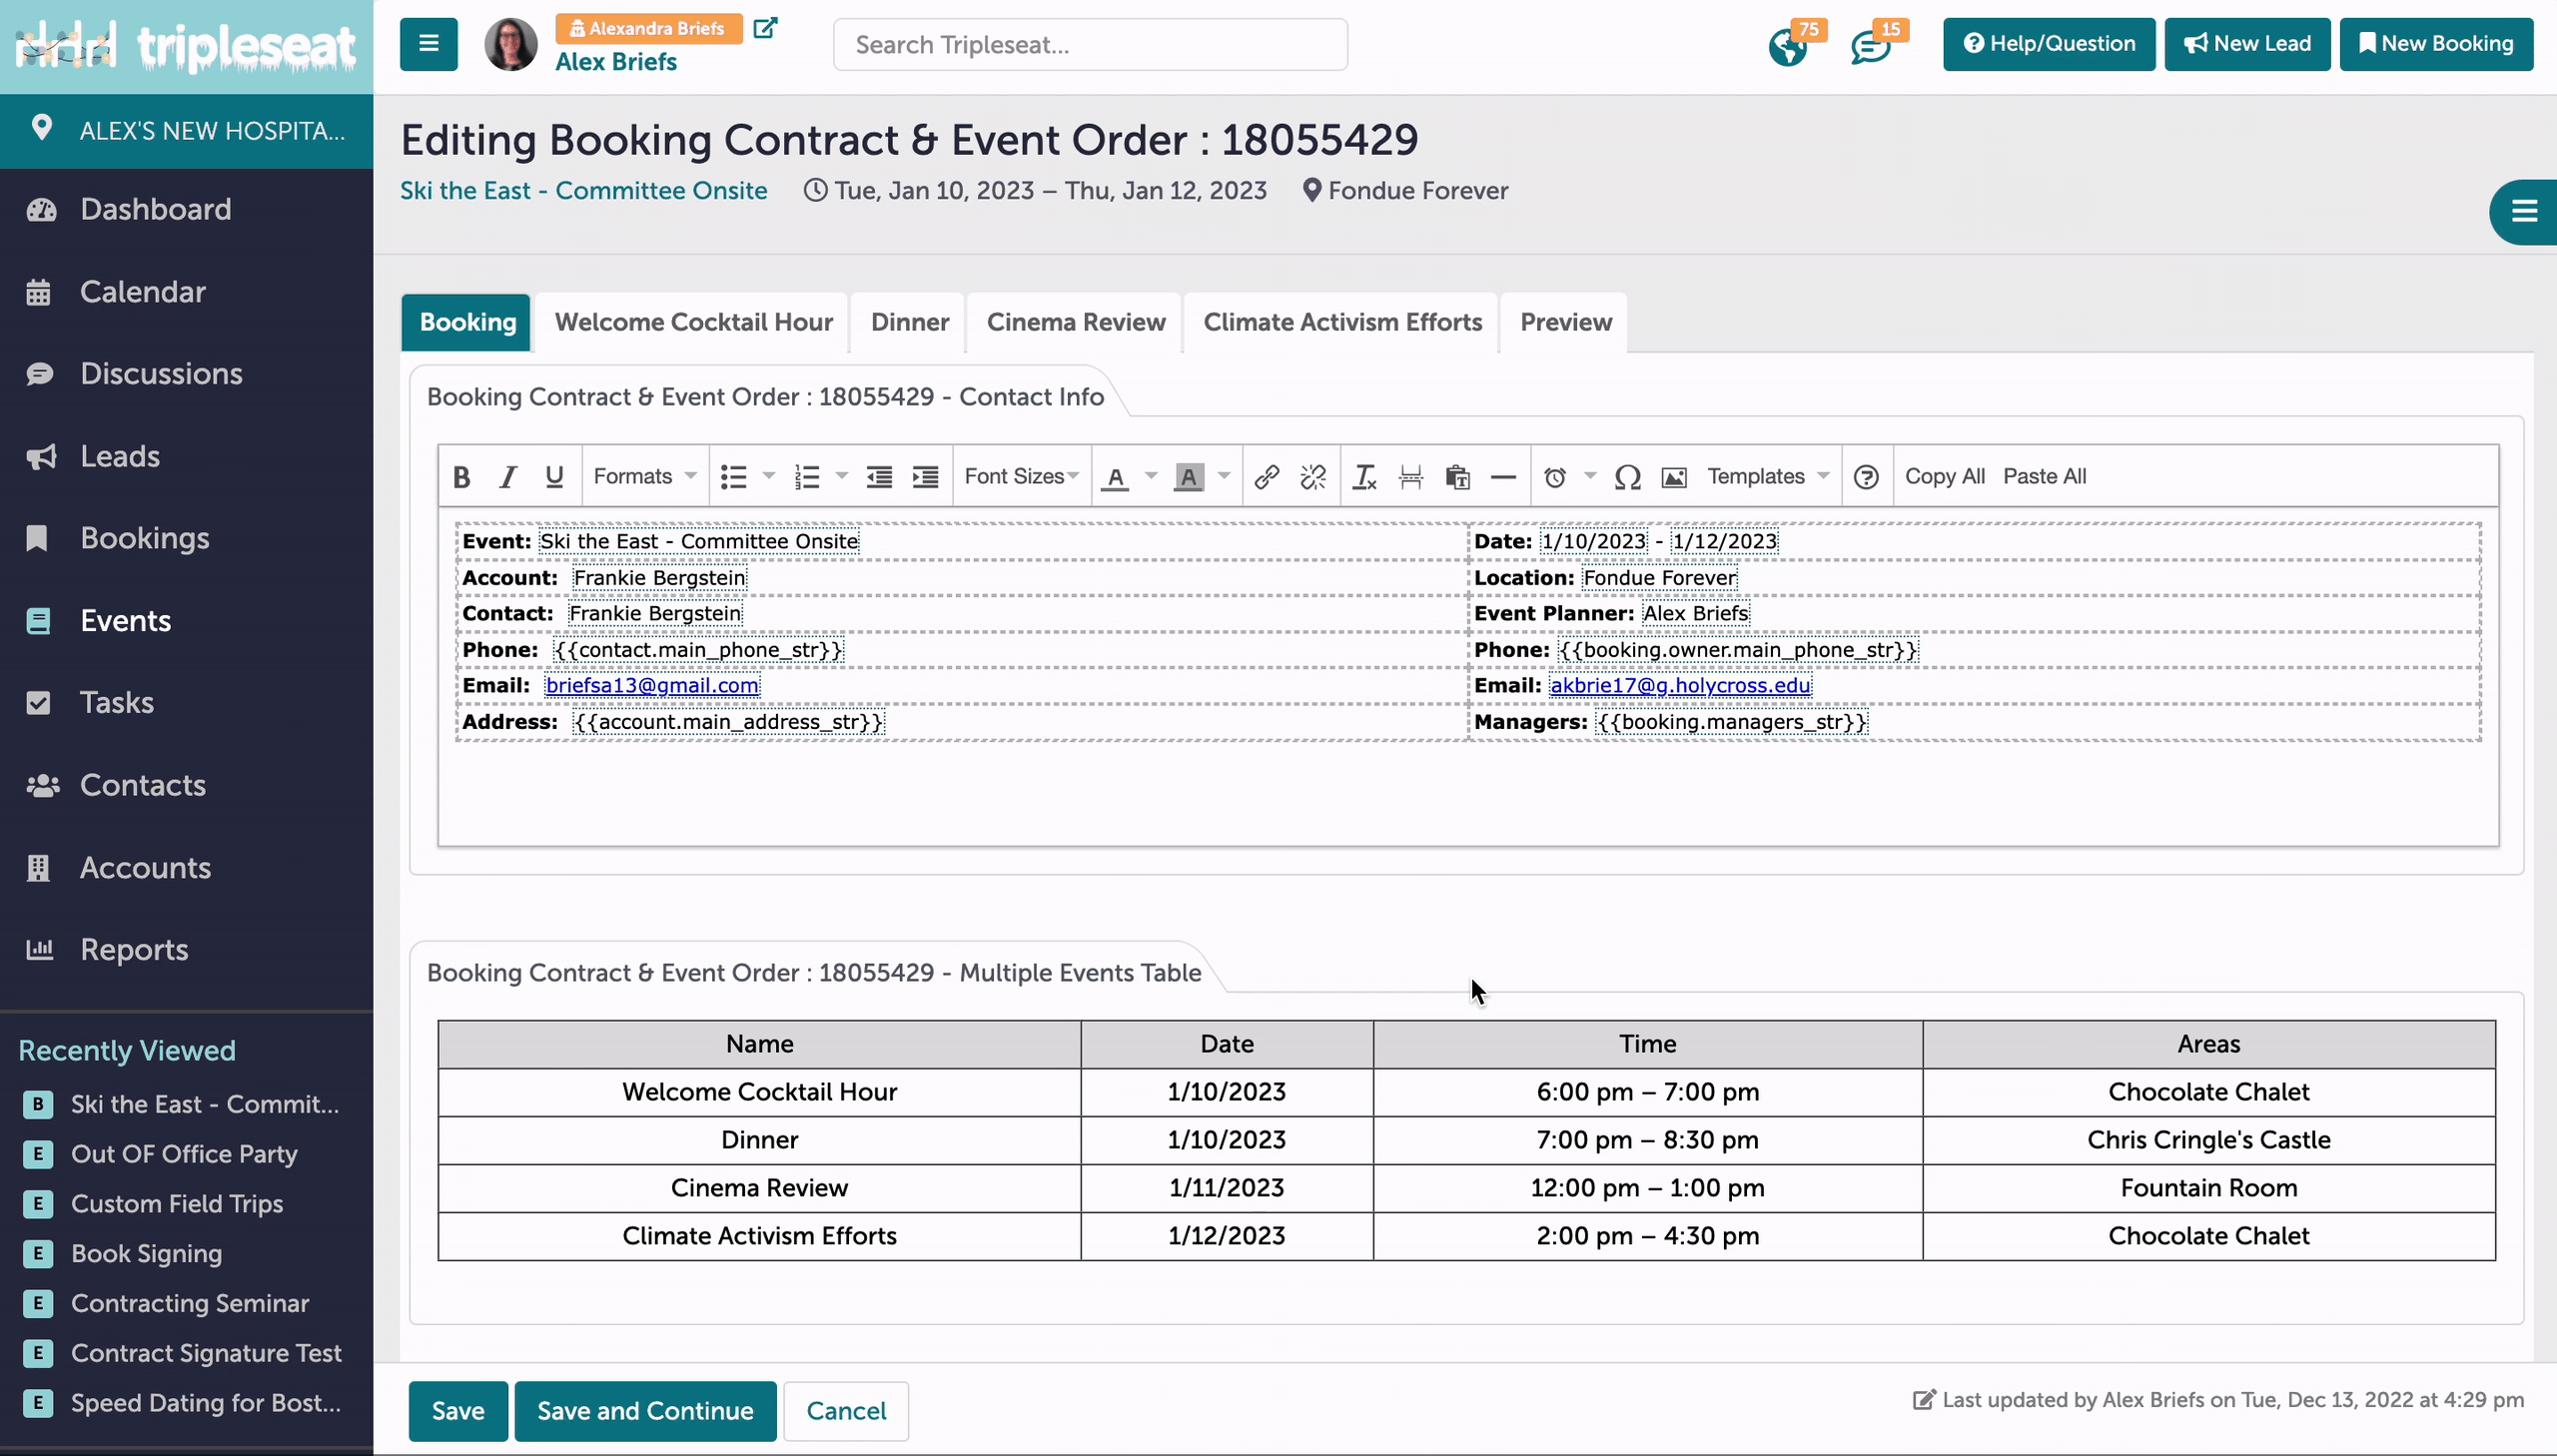This screenshot has height=1456, width=2557.
Task: Toggle italic formatting in the editor
Action: click(508, 477)
